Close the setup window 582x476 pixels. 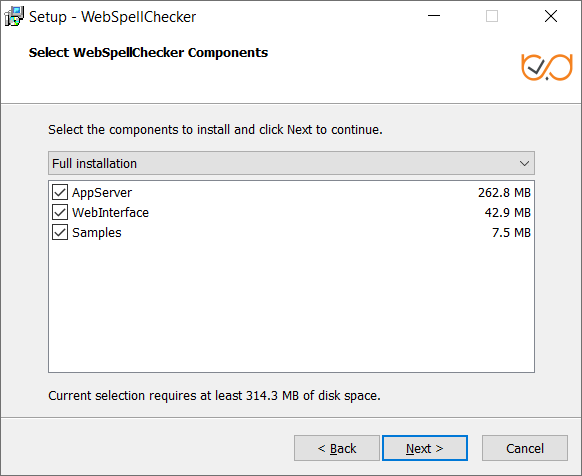click(551, 16)
